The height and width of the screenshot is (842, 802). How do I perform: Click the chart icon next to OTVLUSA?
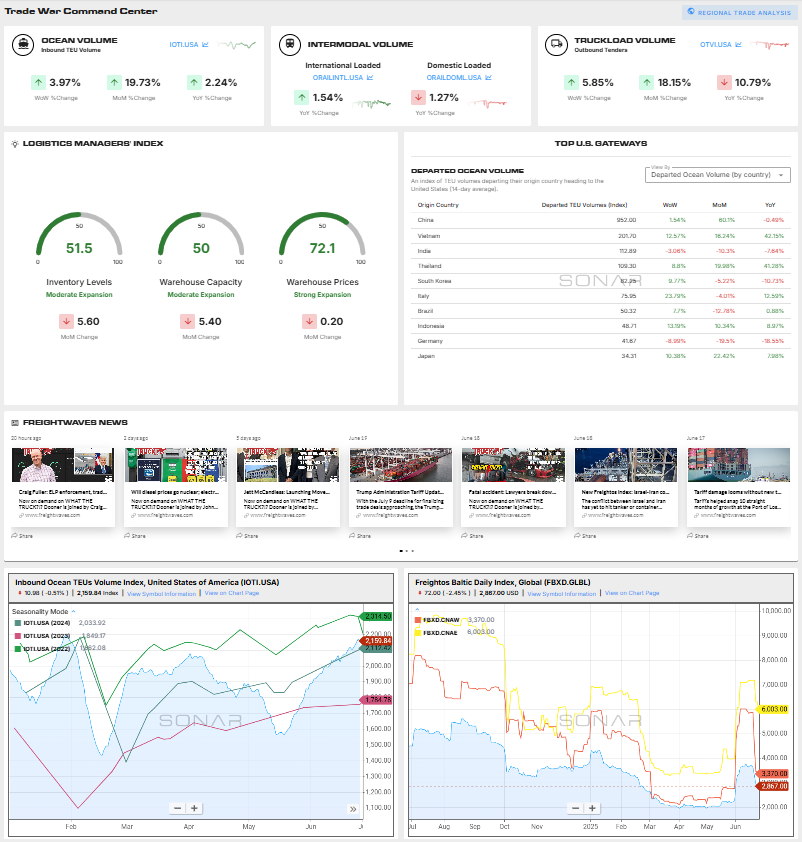(x=739, y=45)
